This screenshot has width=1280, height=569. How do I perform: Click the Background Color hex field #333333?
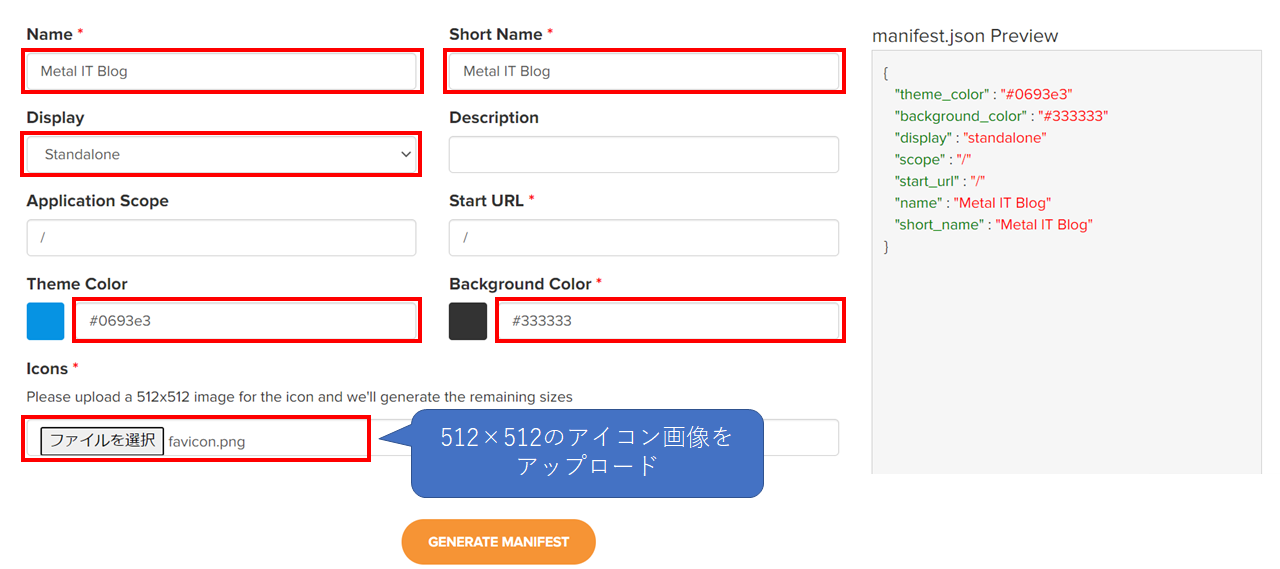pos(669,321)
